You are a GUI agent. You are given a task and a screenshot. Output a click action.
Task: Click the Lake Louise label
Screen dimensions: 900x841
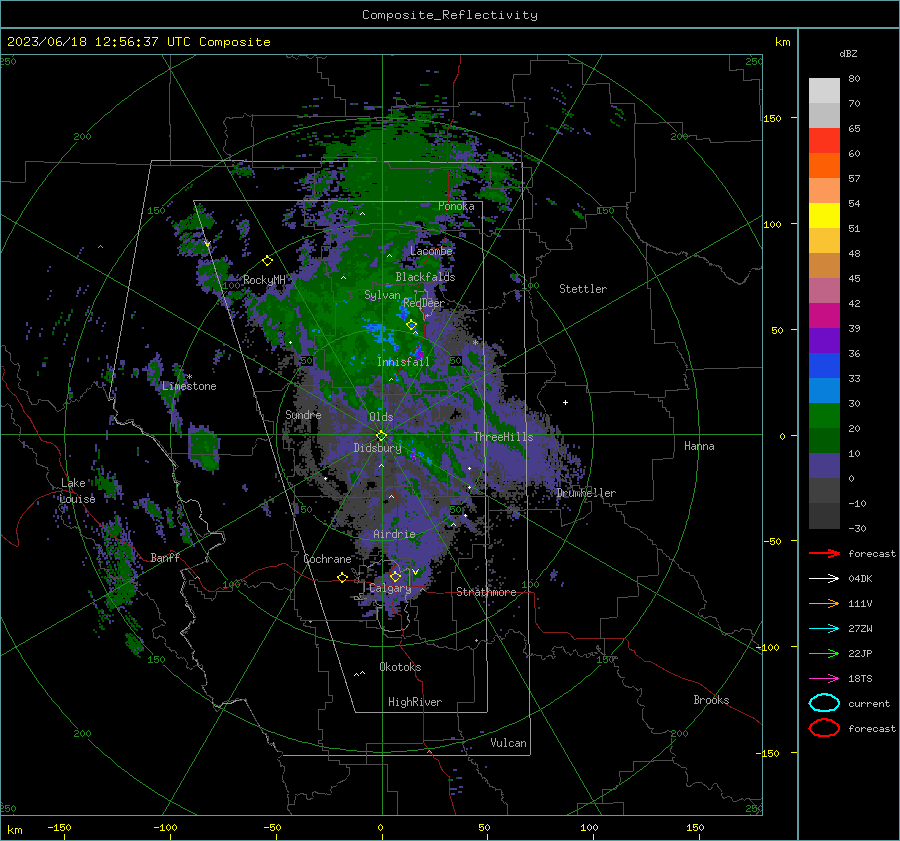77,491
